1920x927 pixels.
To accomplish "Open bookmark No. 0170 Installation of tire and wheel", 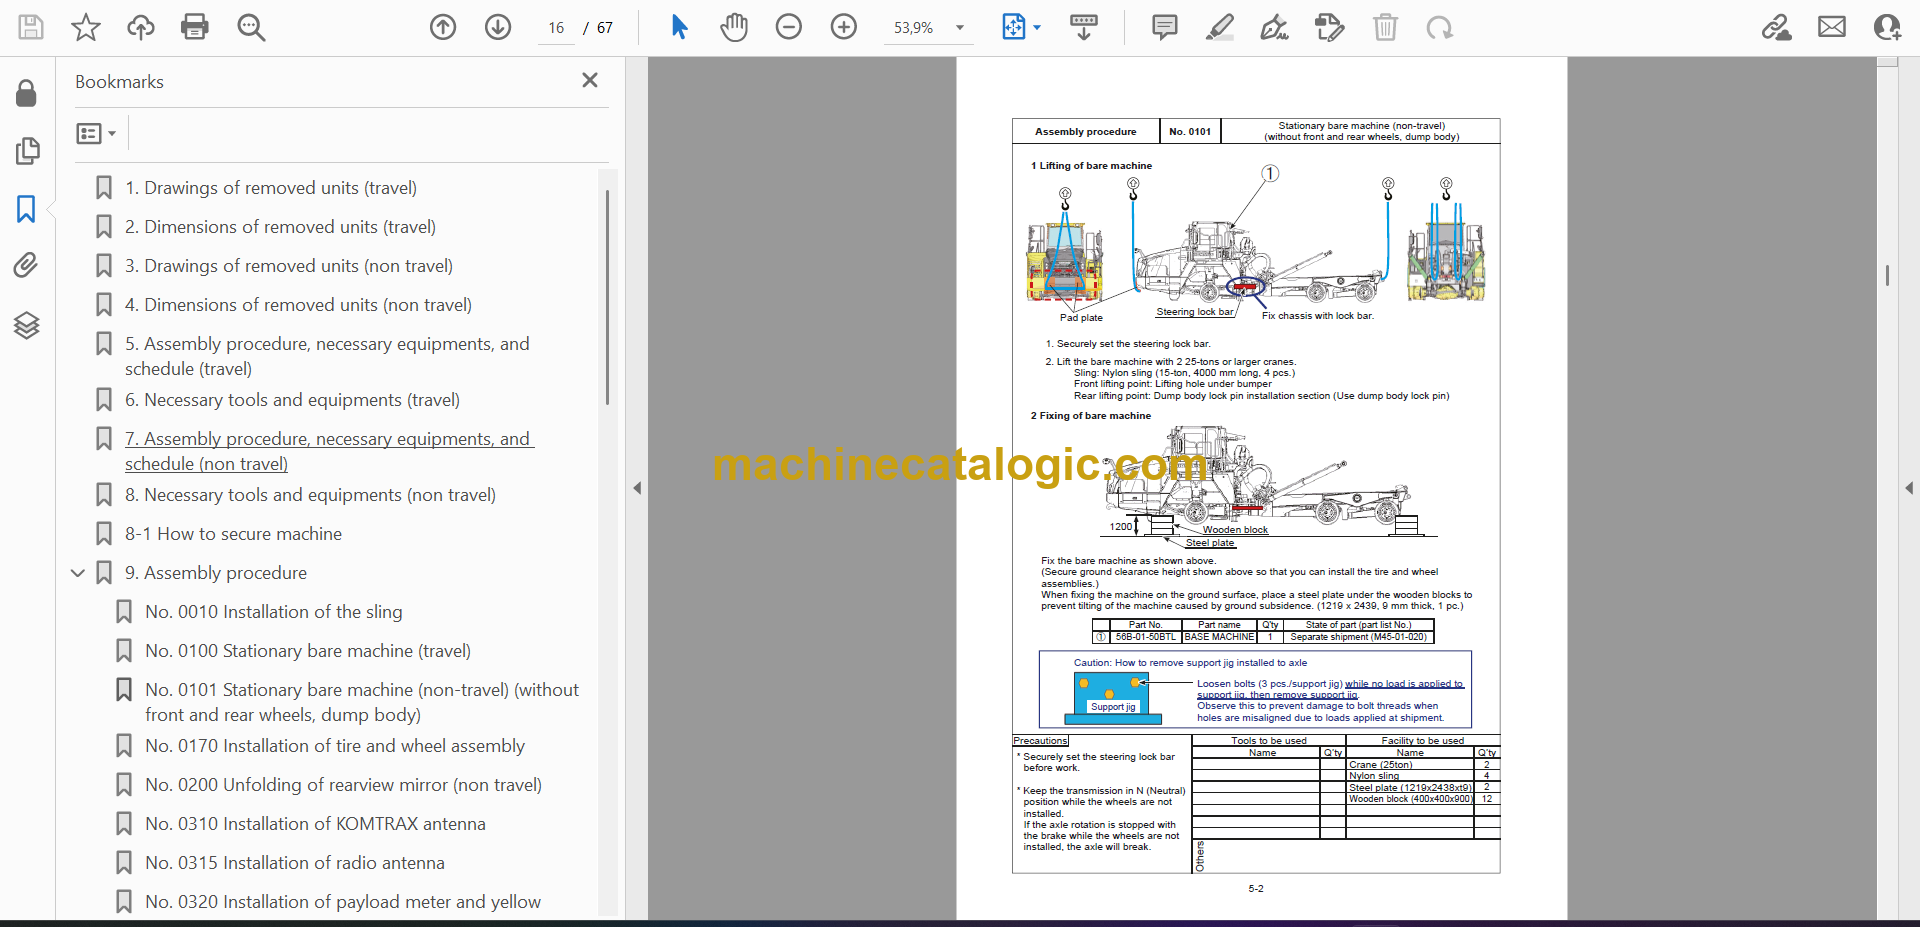I will click(334, 746).
